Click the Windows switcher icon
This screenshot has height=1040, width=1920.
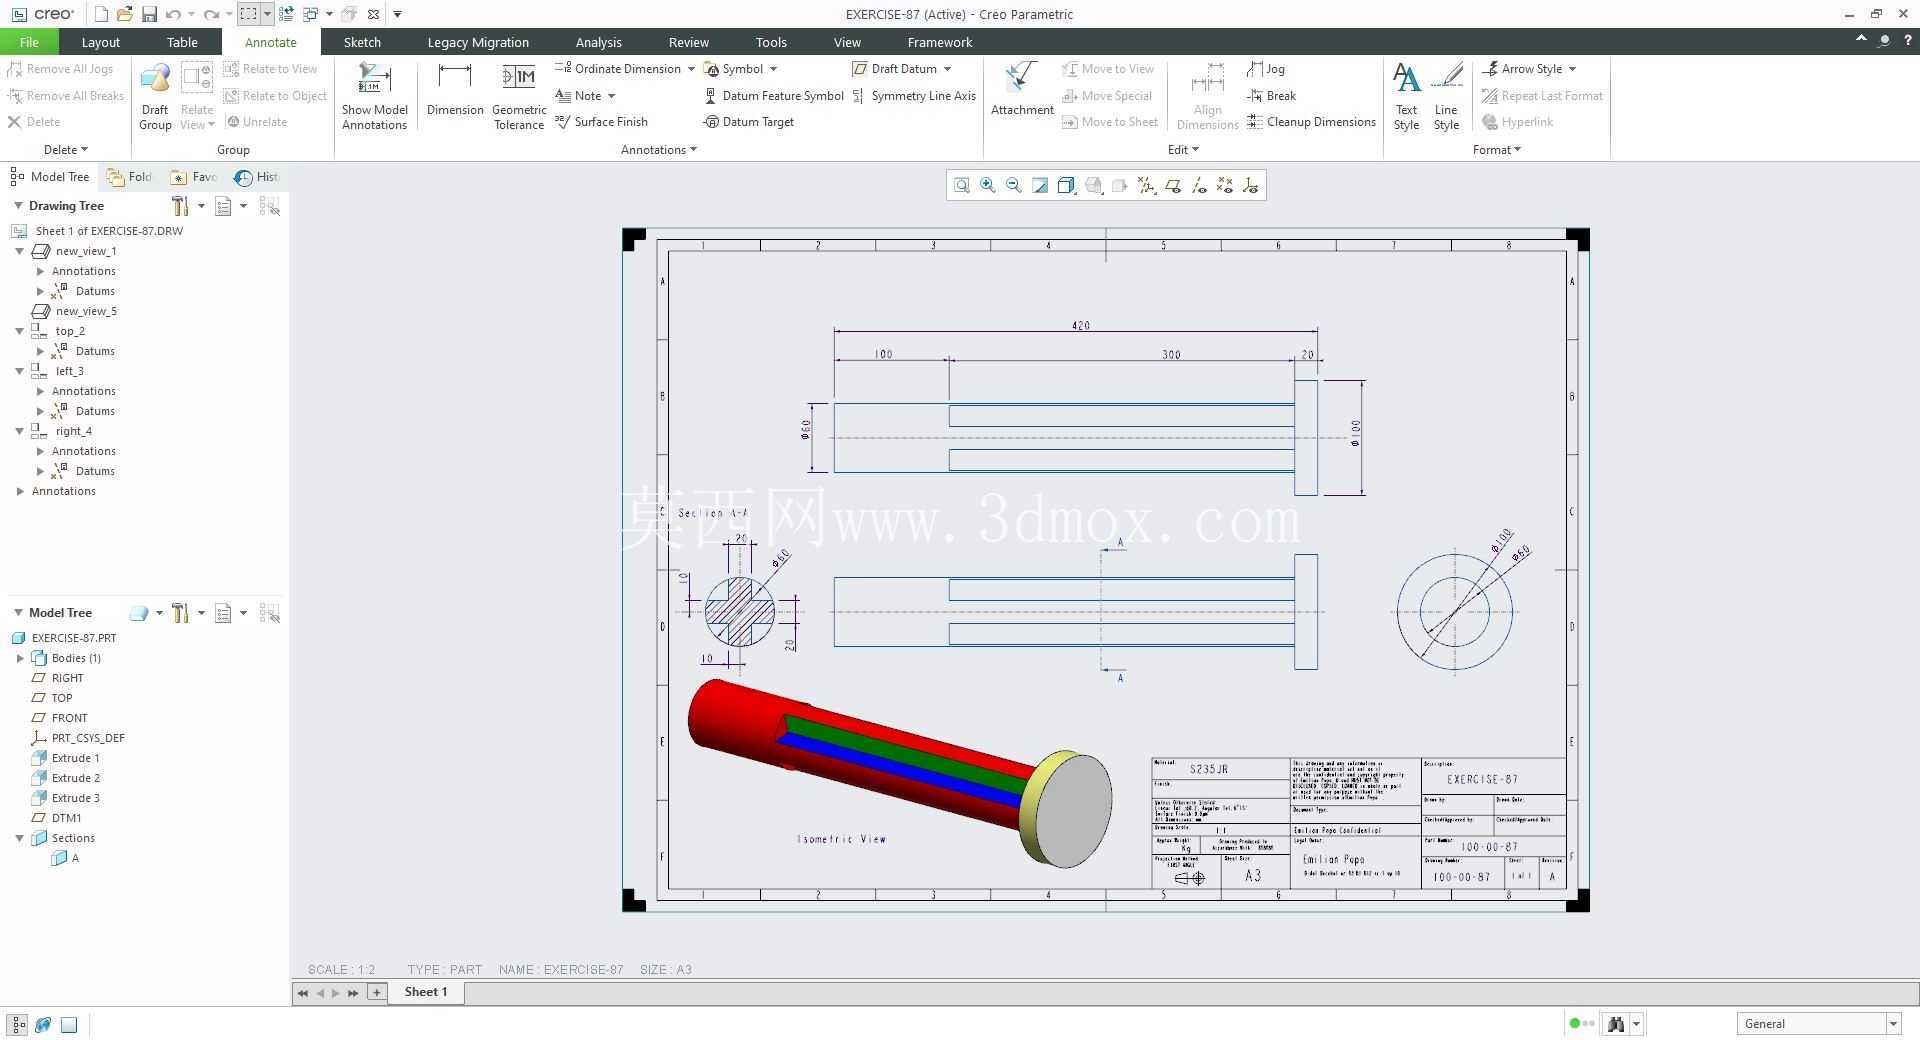tap(310, 14)
